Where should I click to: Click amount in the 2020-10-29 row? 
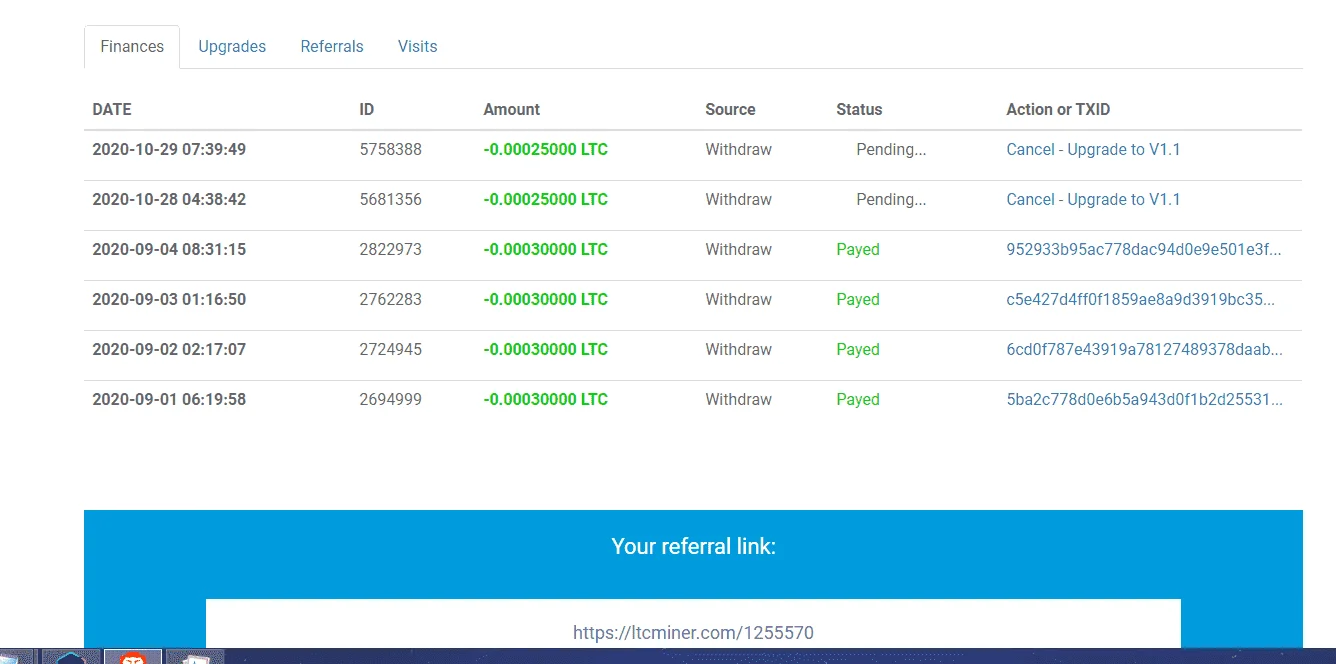545,150
